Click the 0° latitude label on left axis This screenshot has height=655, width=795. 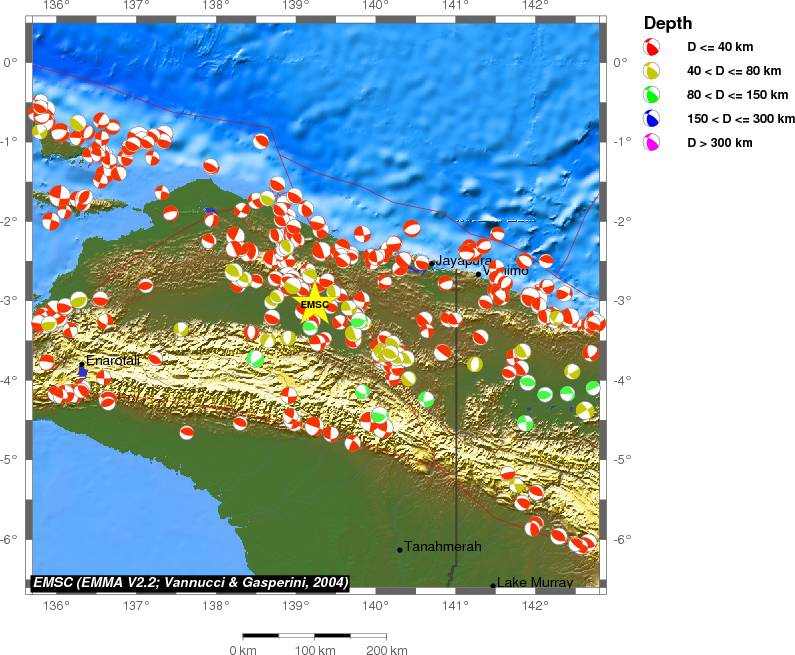click(x=11, y=62)
